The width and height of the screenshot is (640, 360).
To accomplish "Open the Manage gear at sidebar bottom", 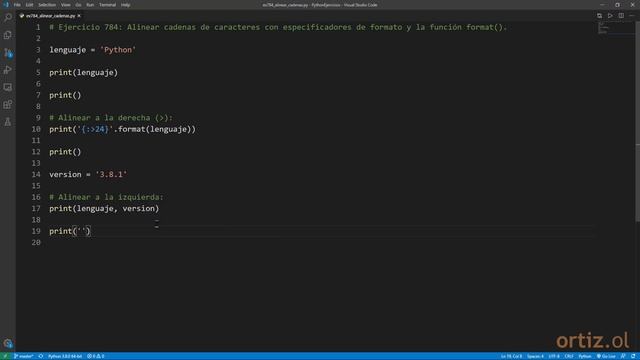I will [8, 343].
